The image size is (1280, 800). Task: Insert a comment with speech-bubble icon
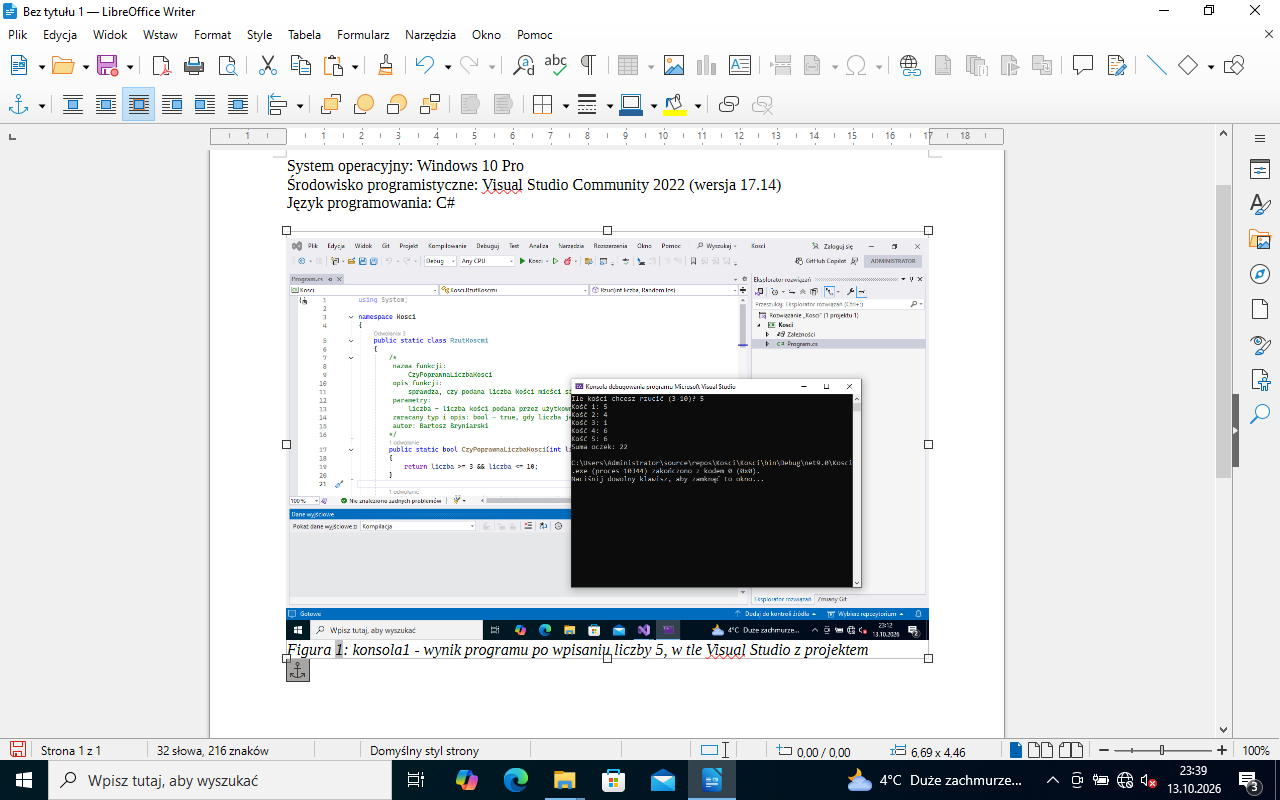click(x=1083, y=66)
